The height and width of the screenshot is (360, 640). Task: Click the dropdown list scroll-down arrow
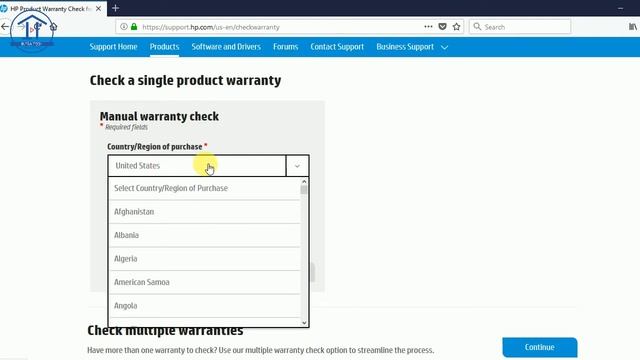(304, 323)
